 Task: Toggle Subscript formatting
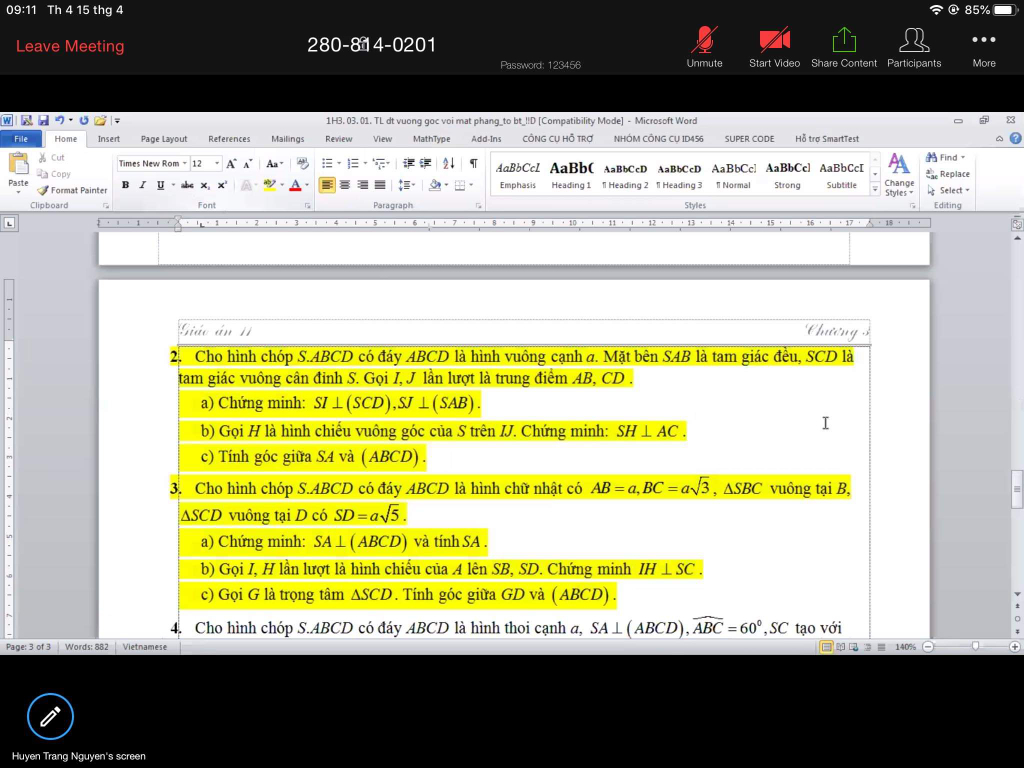pos(204,185)
